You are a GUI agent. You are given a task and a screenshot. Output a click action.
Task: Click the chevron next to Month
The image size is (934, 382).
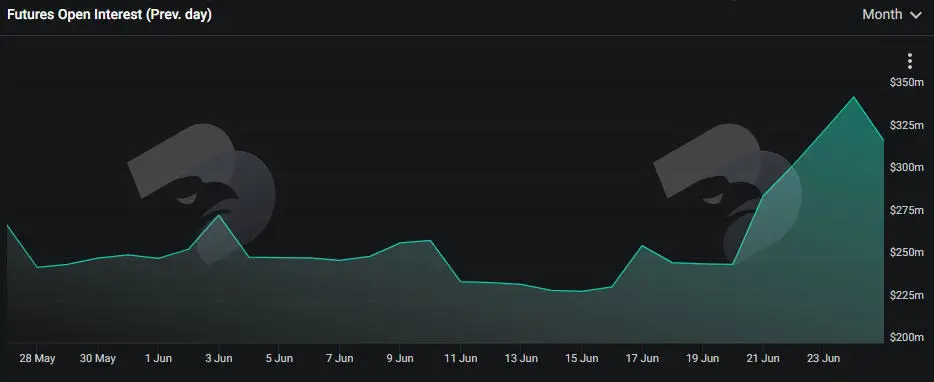coord(916,15)
